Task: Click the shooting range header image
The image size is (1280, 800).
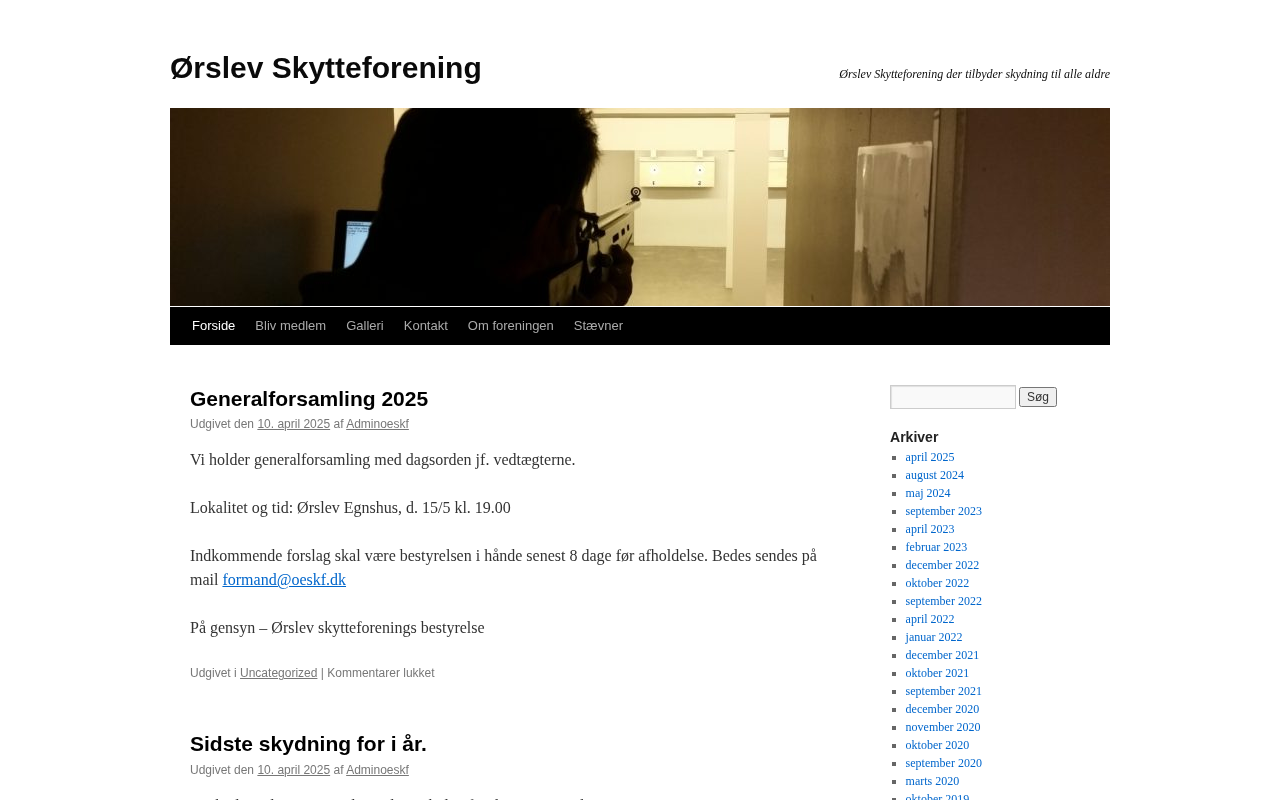Action: (x=640, y=207)
